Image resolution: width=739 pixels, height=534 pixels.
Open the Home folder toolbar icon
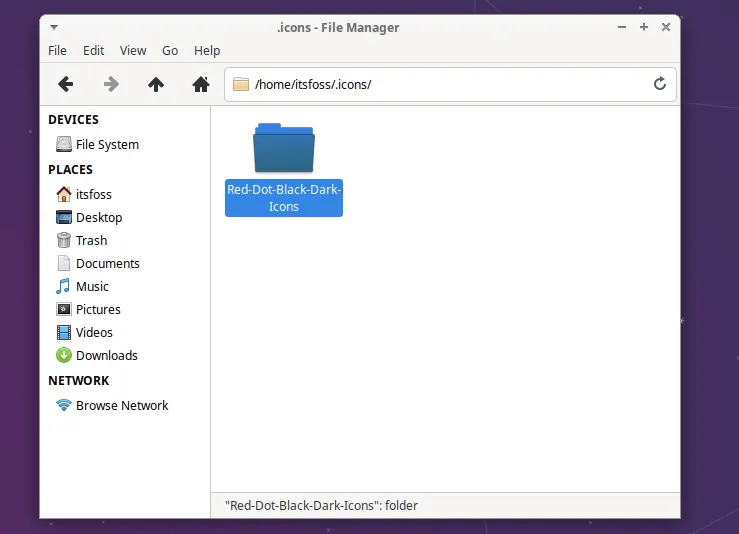click(x=200, y=85)
